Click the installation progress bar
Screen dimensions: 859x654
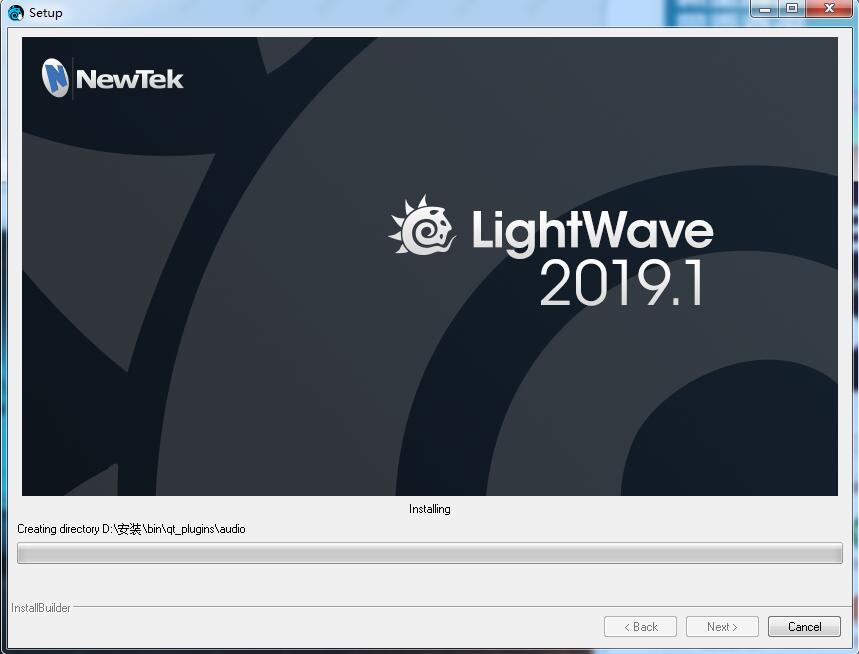click(x=429, y=551)
